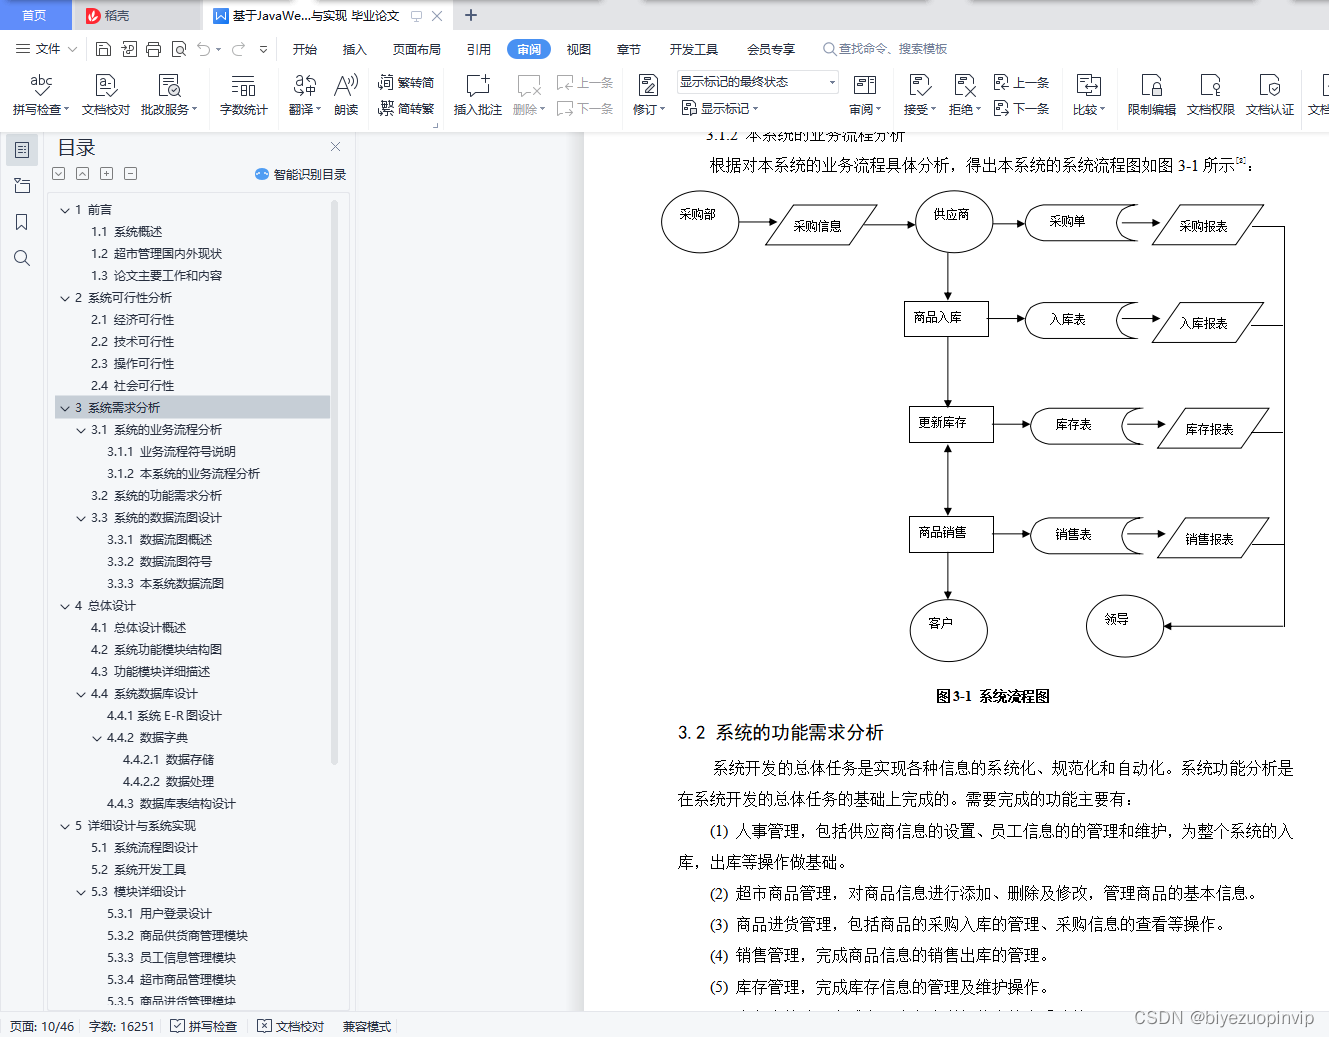This screenshot has width=1329, height=1037.
Task: Open 文档校对 document proofing
Action: click(x=105, y=95)
